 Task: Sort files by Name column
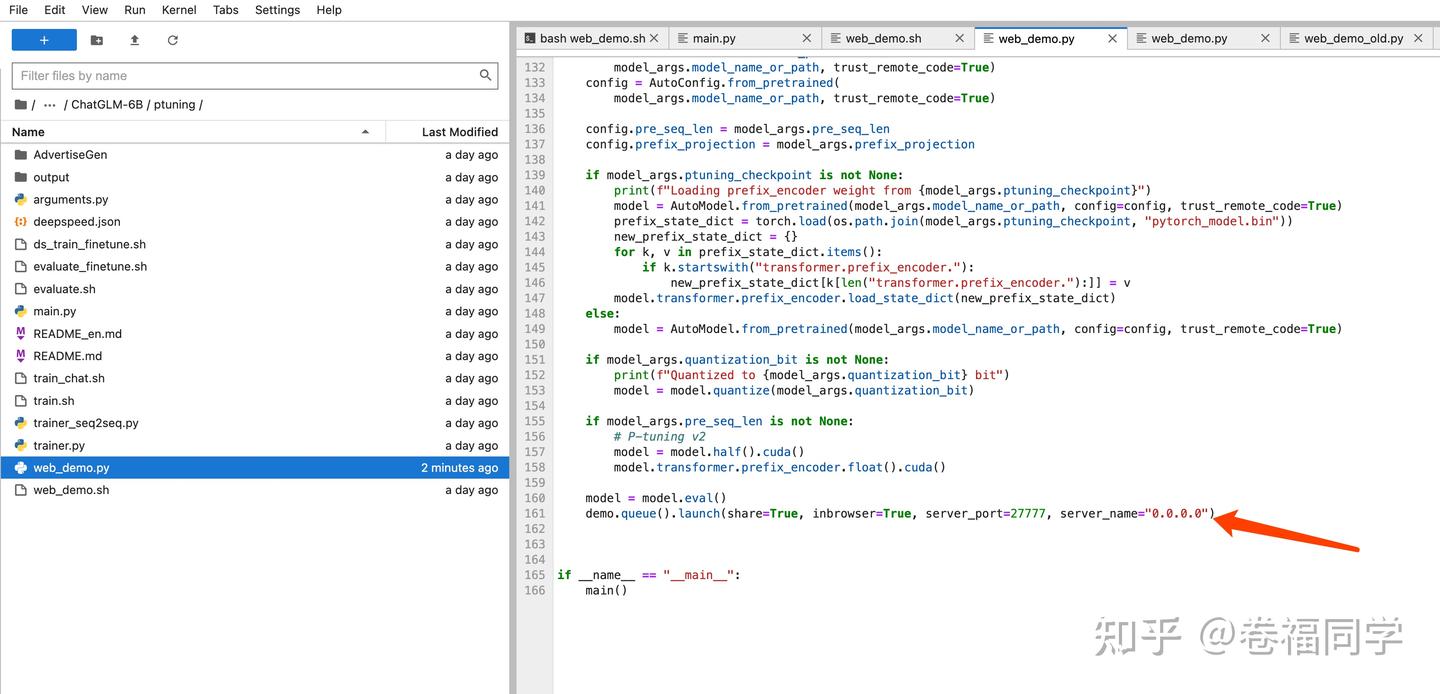click(28, 132)
